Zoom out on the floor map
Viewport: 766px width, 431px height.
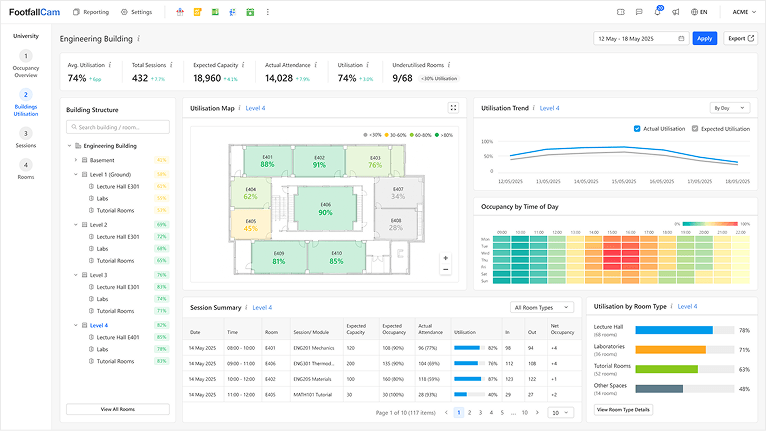click(446, 269)
